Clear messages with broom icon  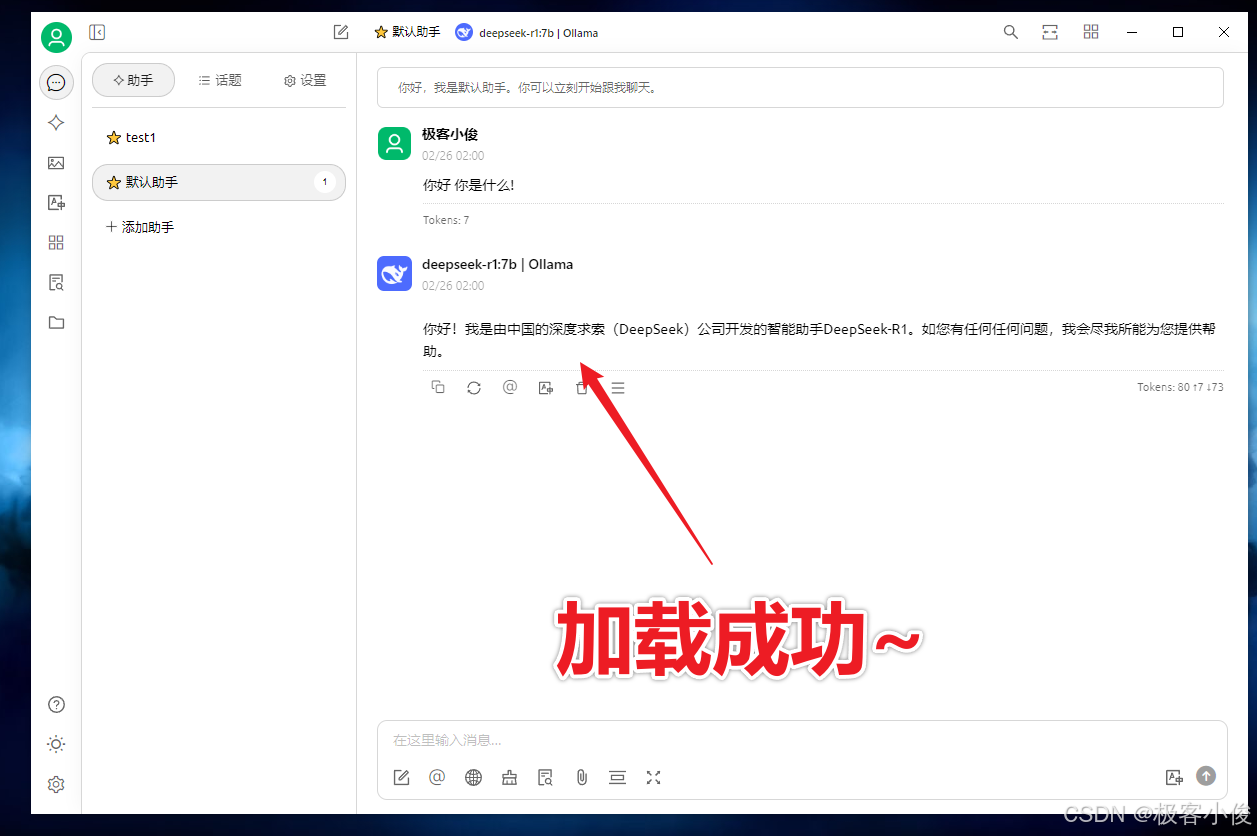[509, 777]
